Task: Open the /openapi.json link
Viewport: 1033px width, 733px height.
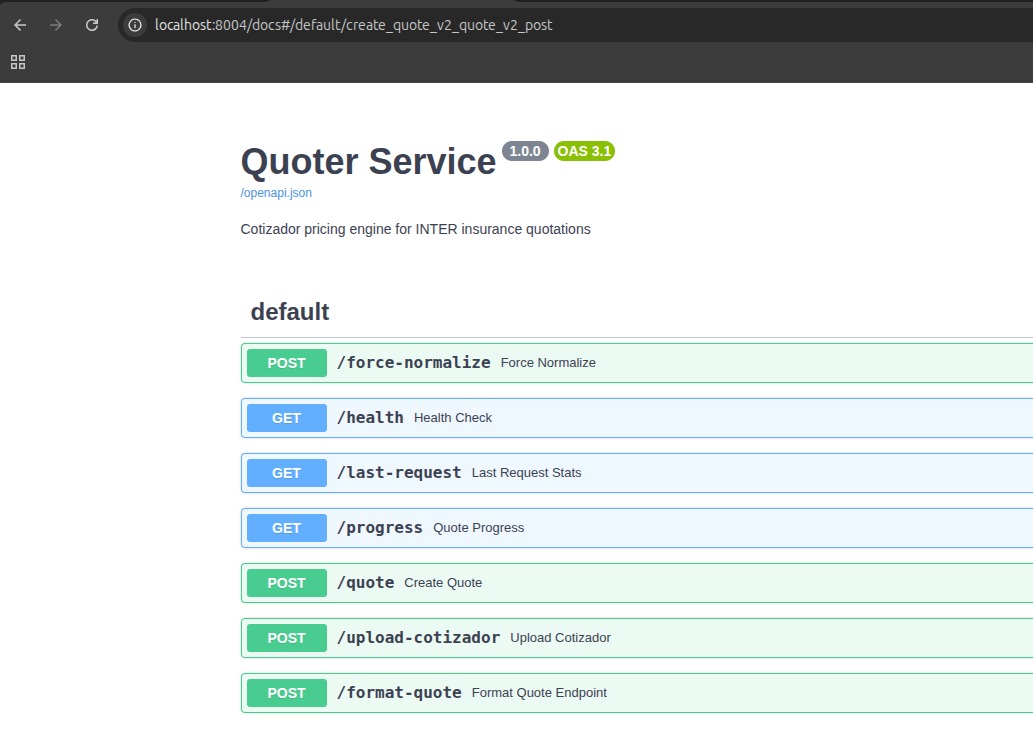Action: point(276,193)
